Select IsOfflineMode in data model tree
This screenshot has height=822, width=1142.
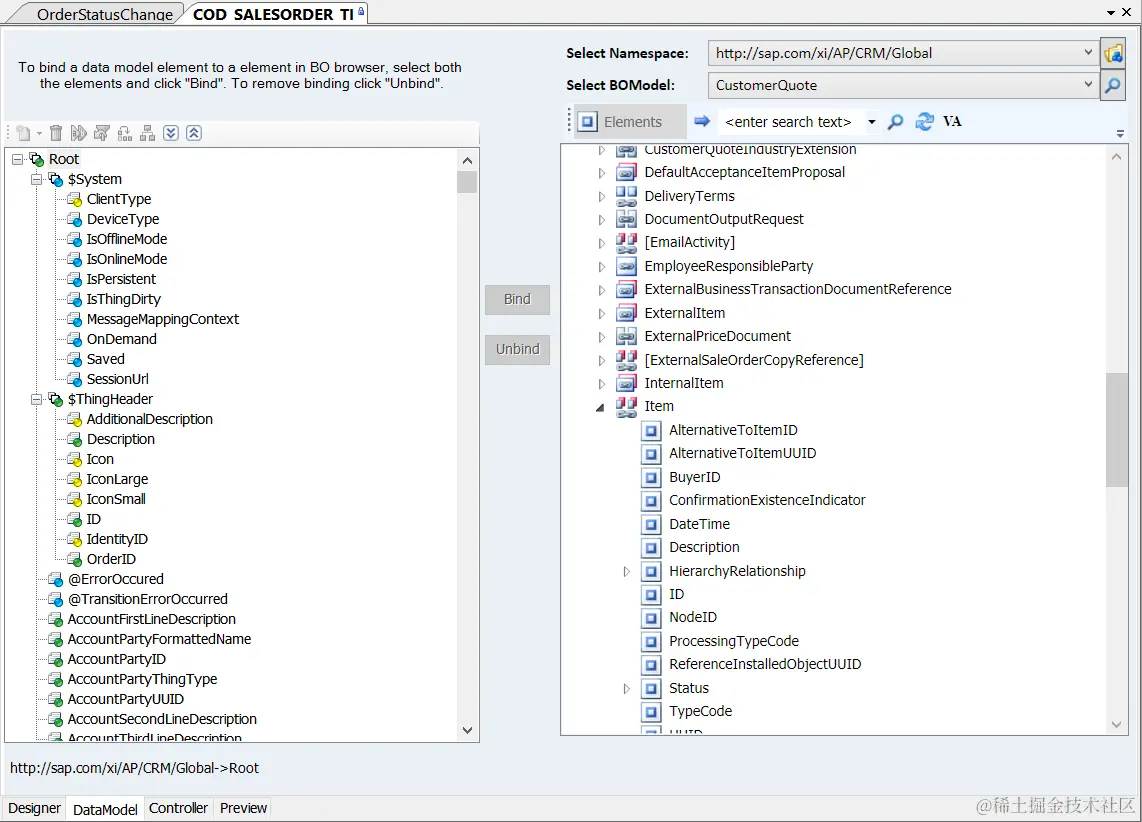click(127, 240)
